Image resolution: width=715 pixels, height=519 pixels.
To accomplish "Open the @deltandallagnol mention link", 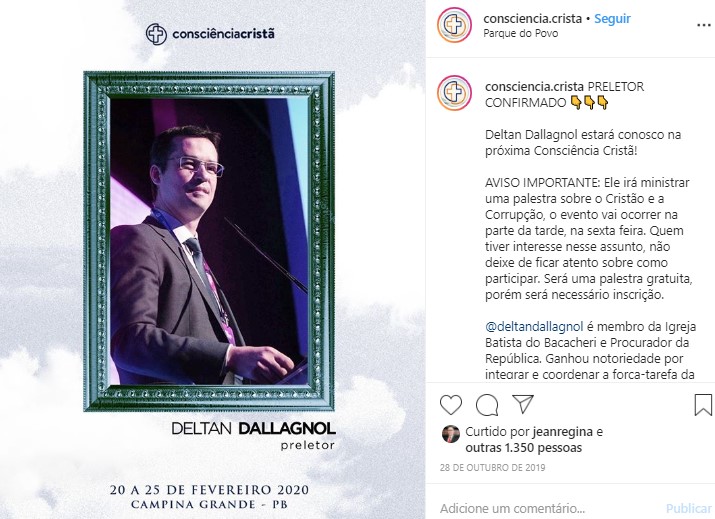I will click(x=534, y=327).
